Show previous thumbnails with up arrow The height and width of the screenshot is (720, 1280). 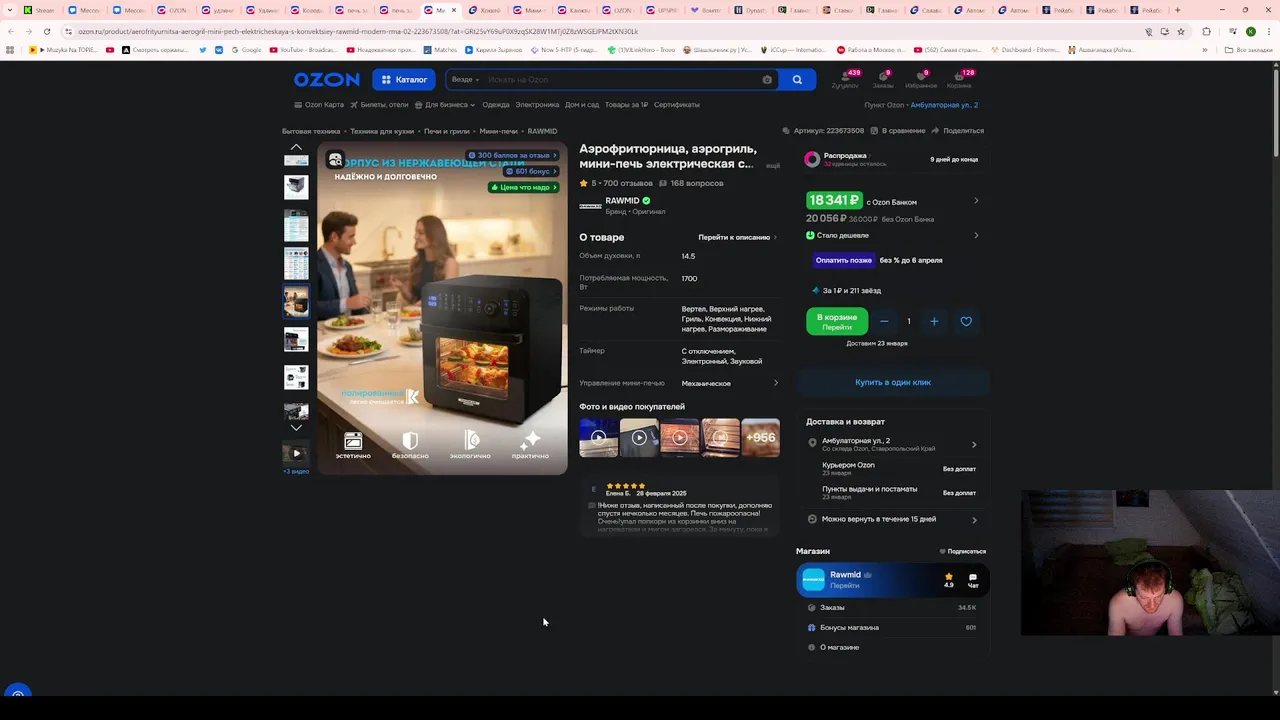pos(296,147)
